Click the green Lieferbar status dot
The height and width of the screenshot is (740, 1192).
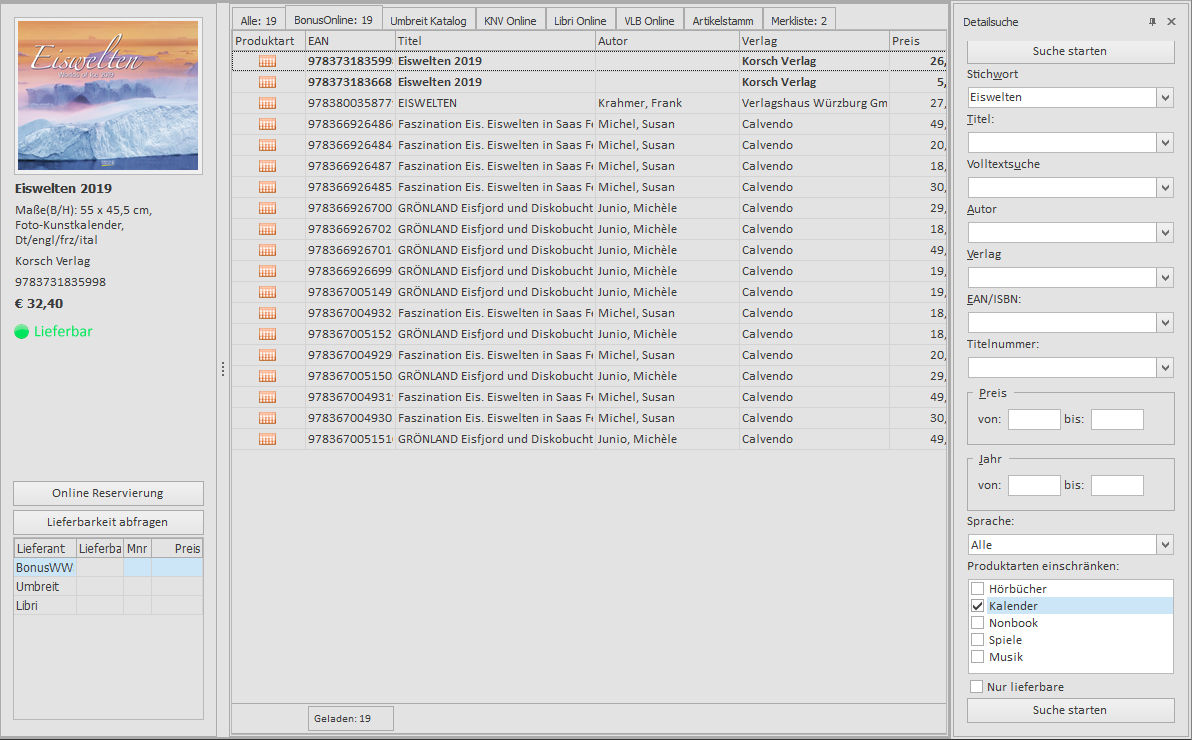pos(22,332)
